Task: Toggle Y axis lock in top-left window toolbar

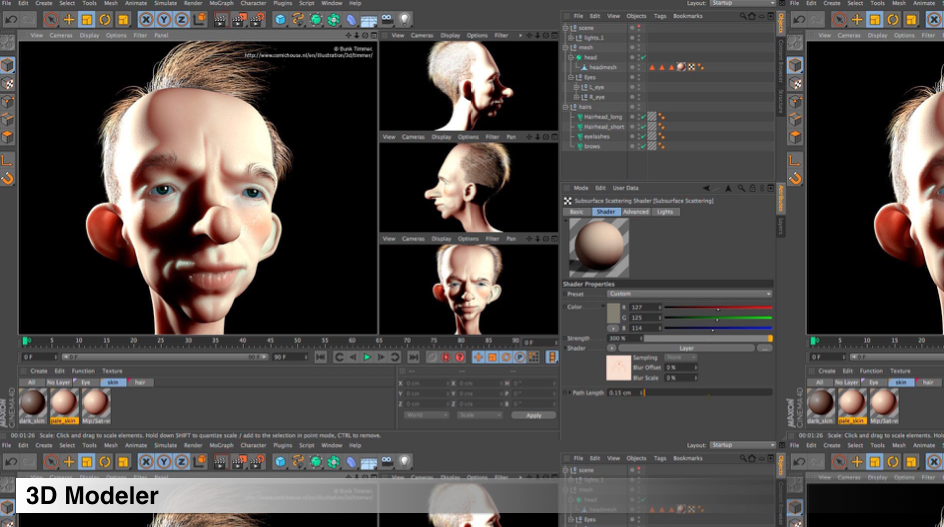Action: tap(164, 20)
